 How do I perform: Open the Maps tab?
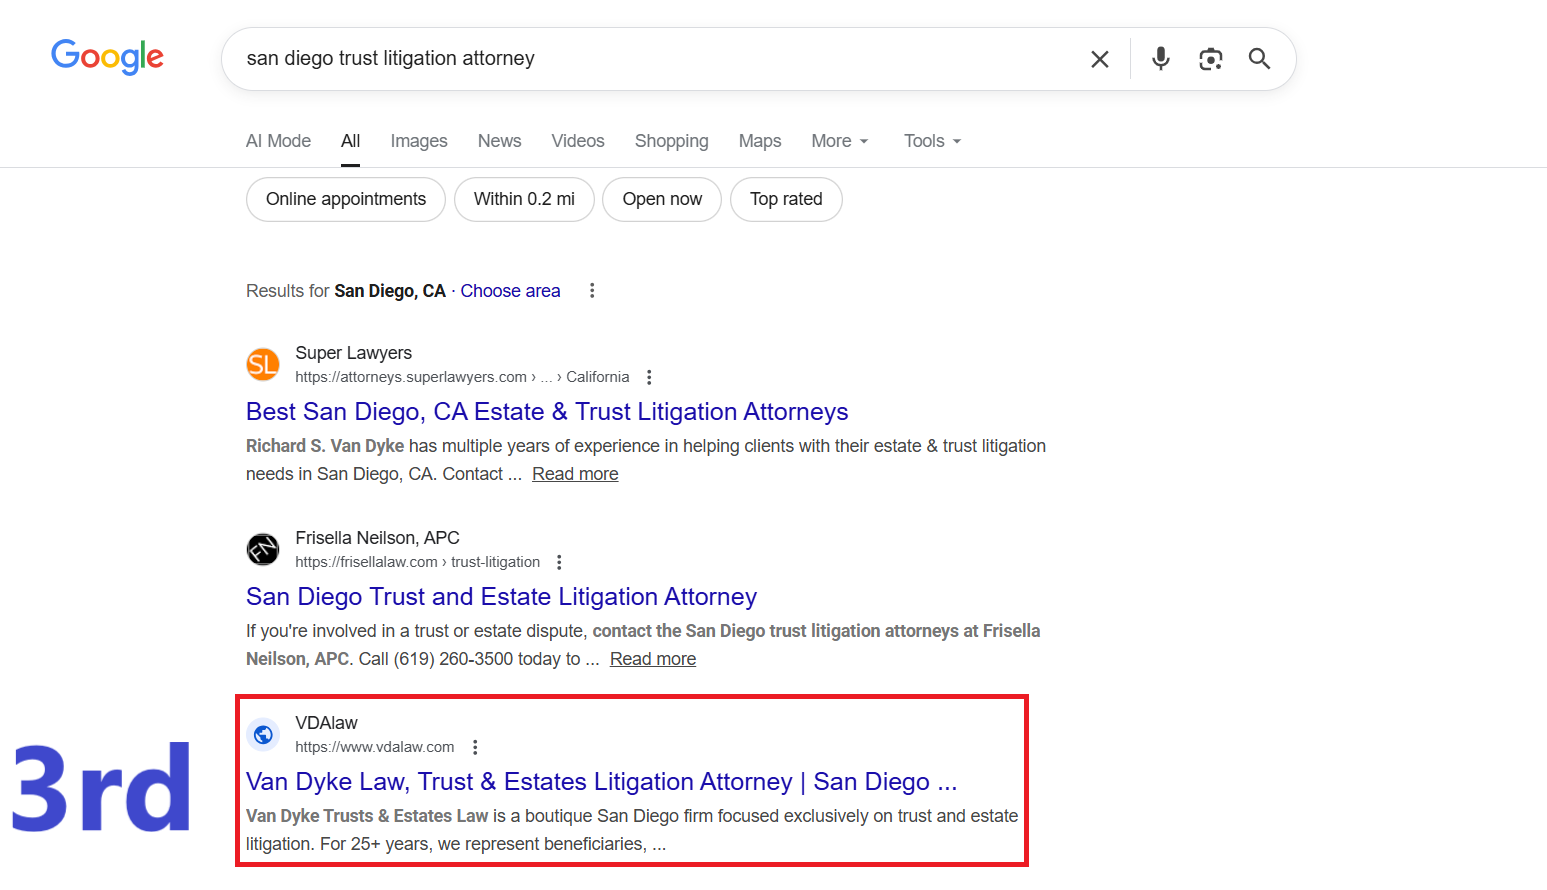click(x=760, y=141)
